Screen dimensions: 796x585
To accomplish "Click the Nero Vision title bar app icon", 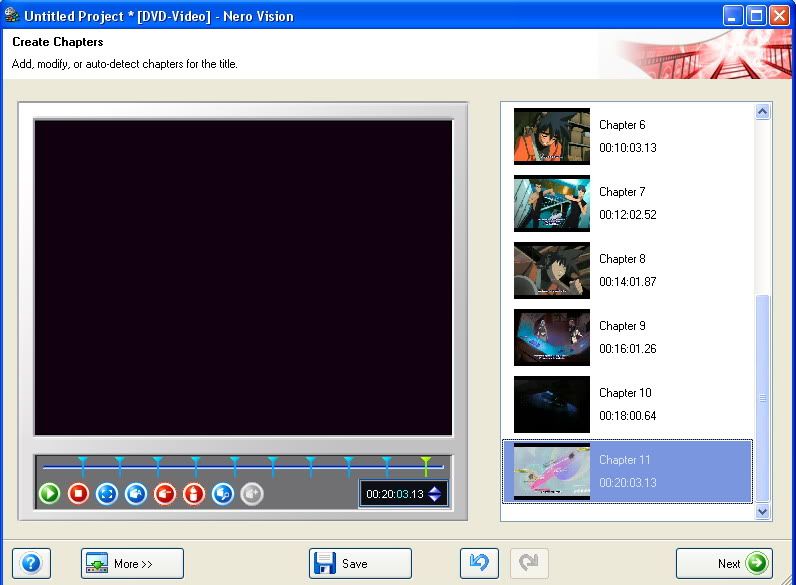I will 12,16.
